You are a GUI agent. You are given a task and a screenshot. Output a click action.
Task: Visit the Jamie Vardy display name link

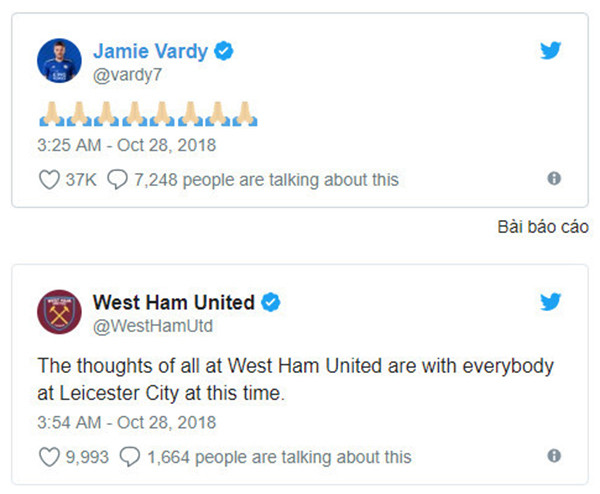150,51
